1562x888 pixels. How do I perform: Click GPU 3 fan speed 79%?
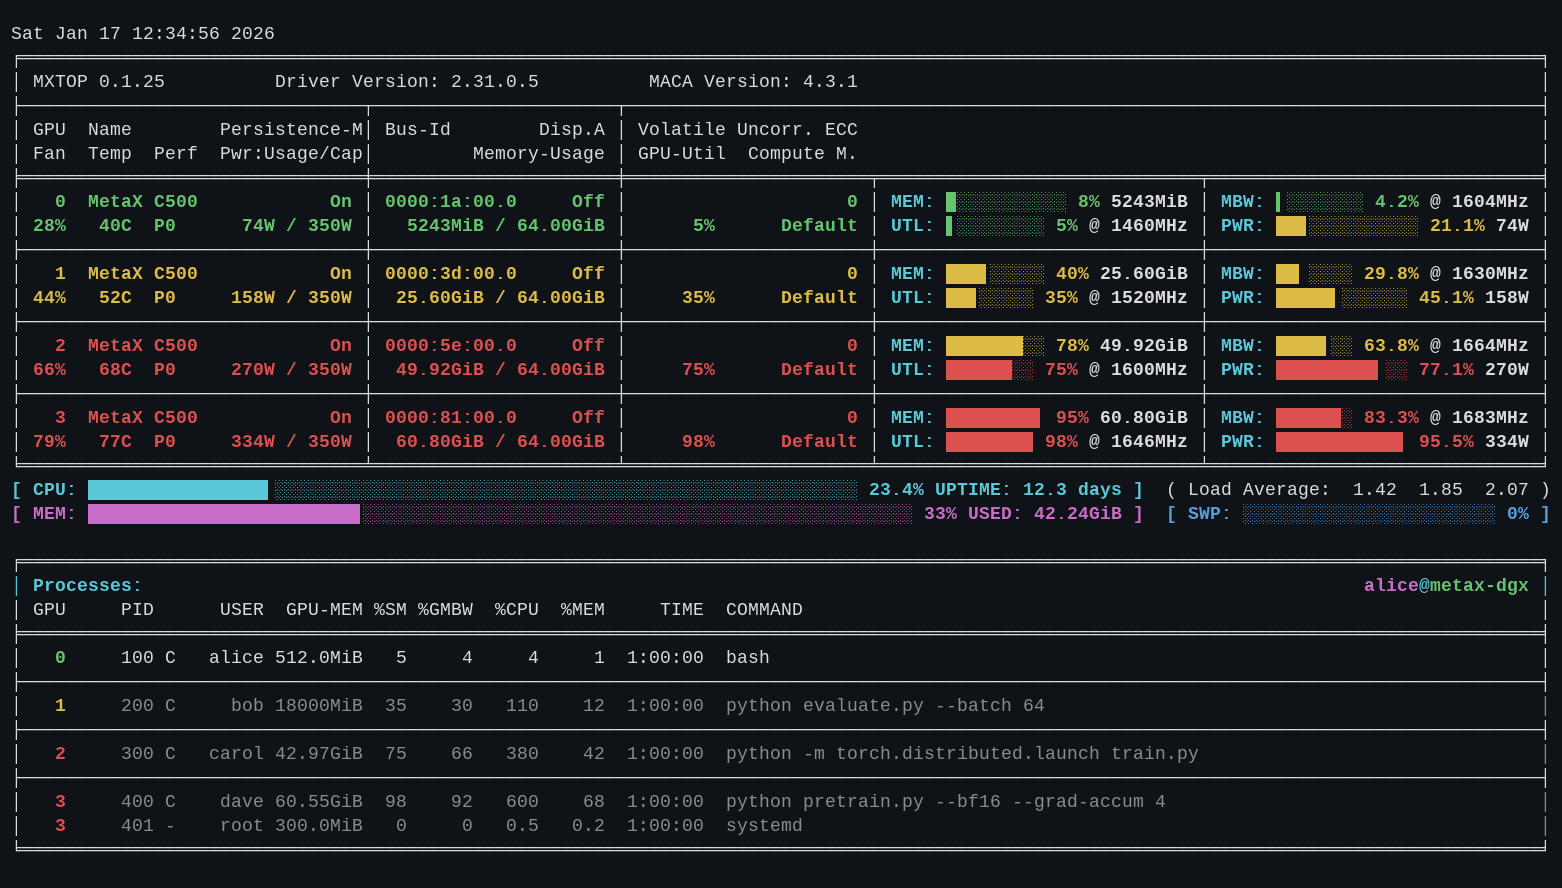click(49, 442)
